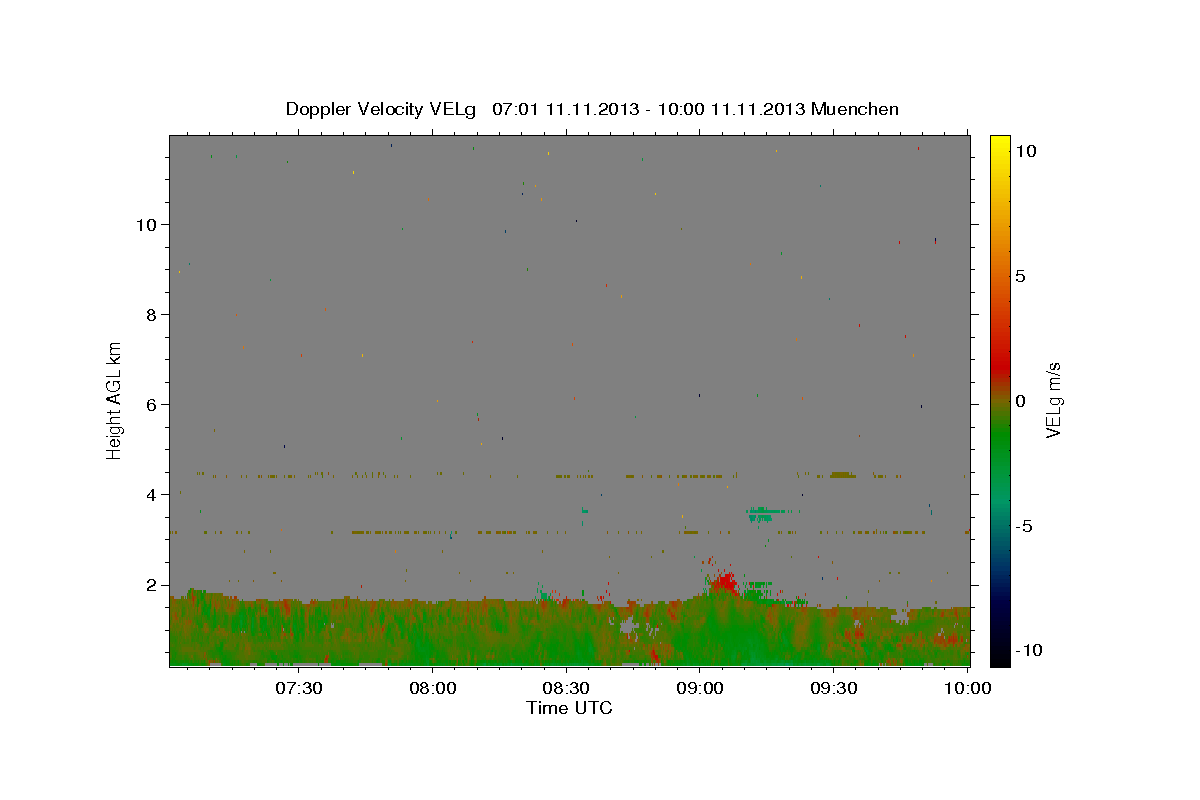Click the height axis label 2
This screenshot has width=1200, height=800.
(x=153, y=585)
